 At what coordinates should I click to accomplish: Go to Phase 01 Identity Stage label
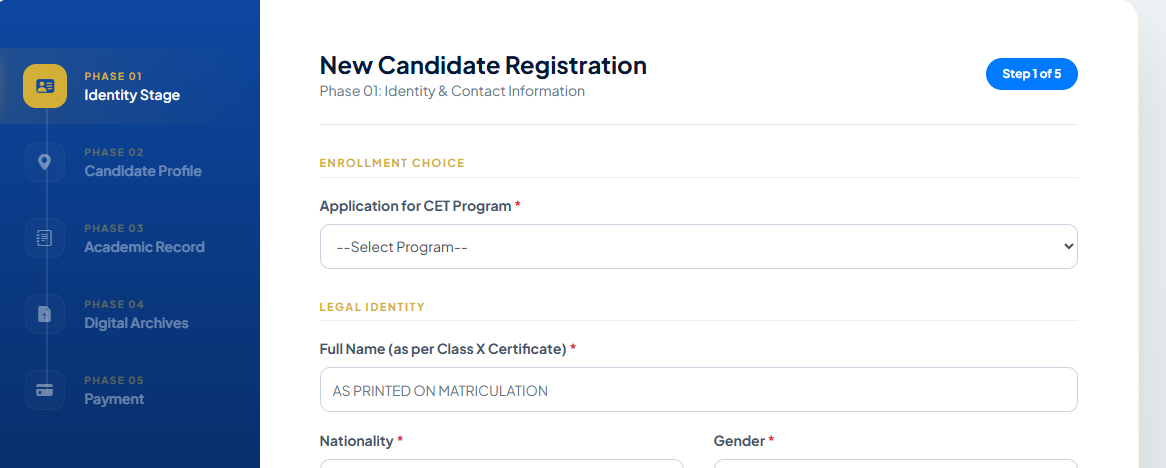click(x=131, y=95)
